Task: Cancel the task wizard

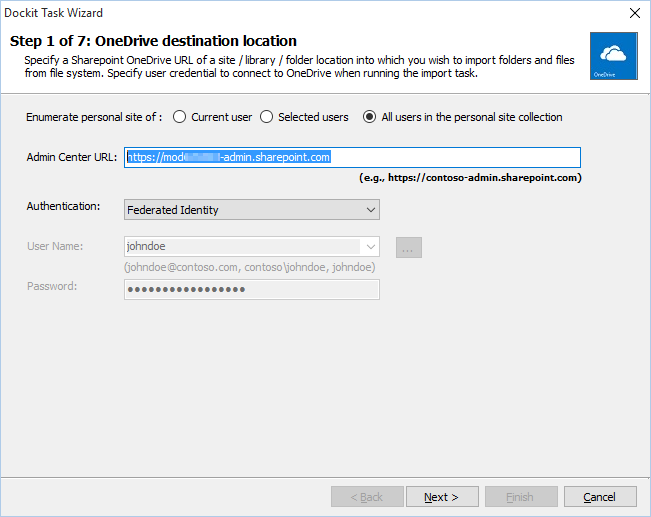Action: point(600,497)
